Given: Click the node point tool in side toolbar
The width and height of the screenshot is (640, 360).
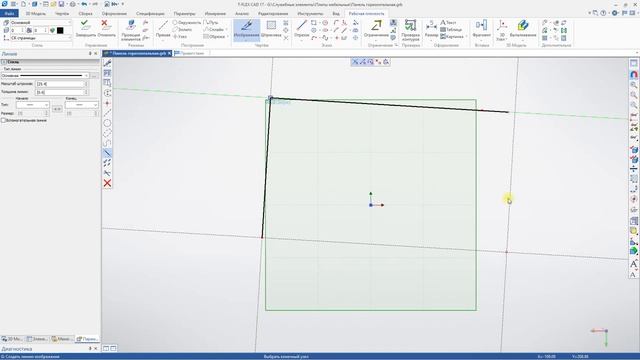Looking at the screenshot, I should [107, 103].
